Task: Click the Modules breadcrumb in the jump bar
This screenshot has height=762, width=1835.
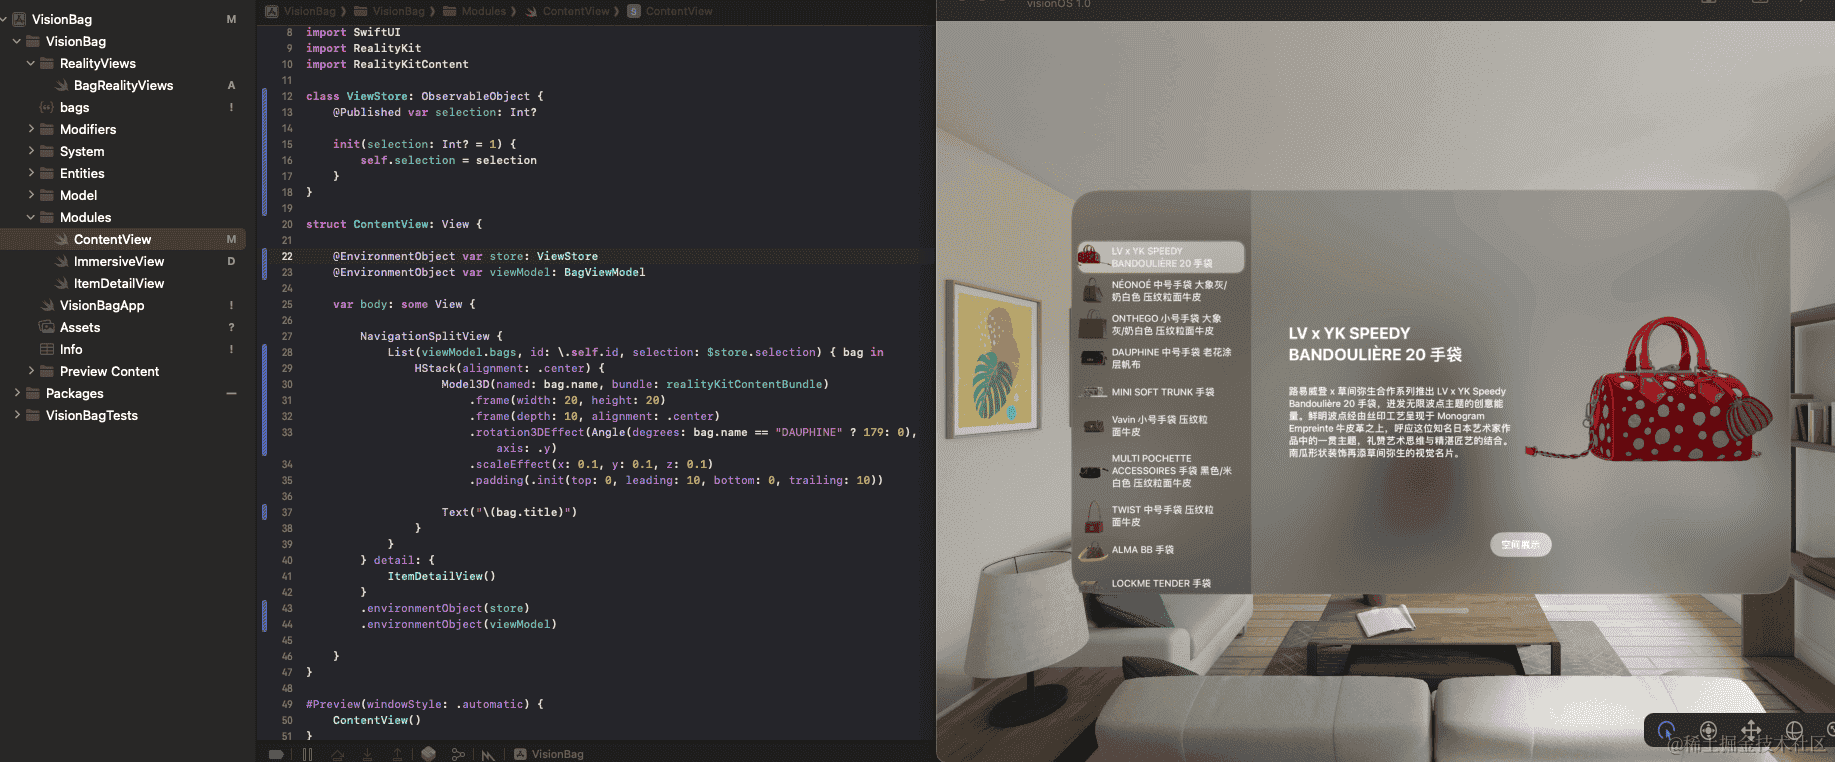Action: [474, 11]
